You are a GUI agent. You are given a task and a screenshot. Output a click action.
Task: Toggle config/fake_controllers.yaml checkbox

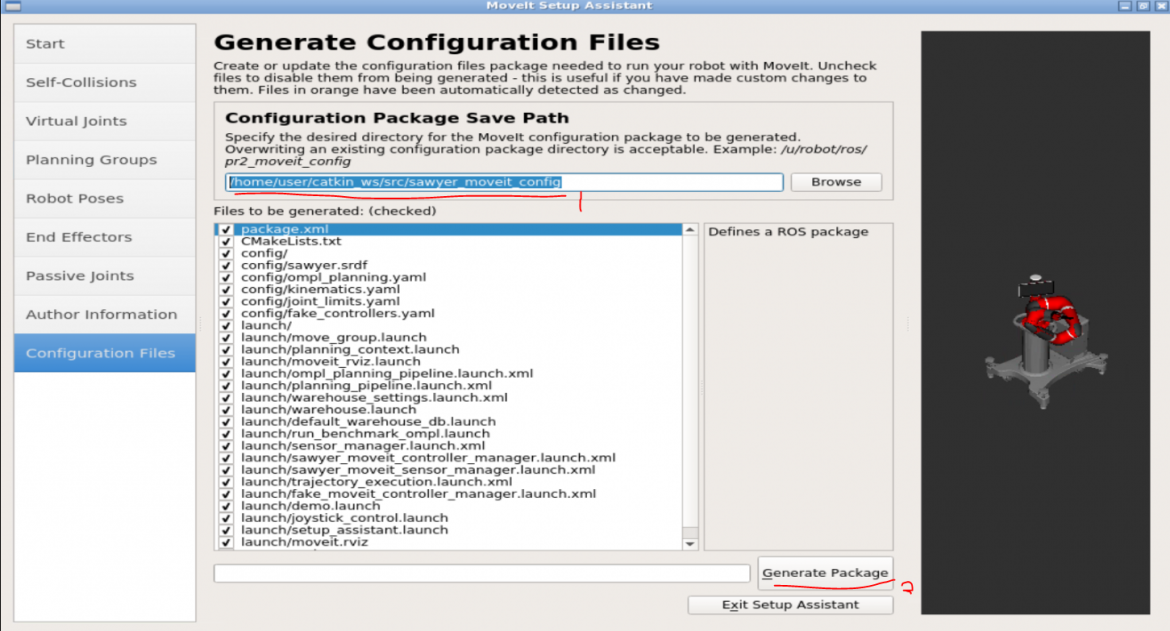[x=226, y=313]
